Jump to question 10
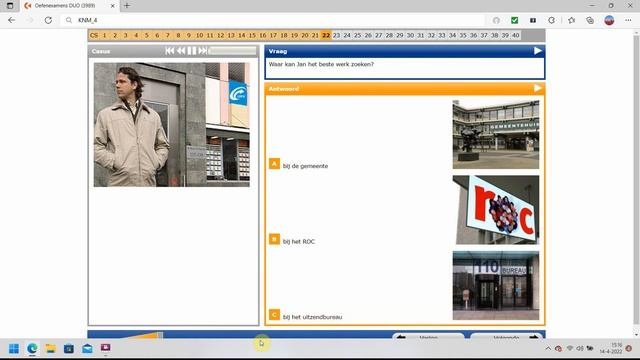Screen dimensions: 640x360 coord(199,36)
